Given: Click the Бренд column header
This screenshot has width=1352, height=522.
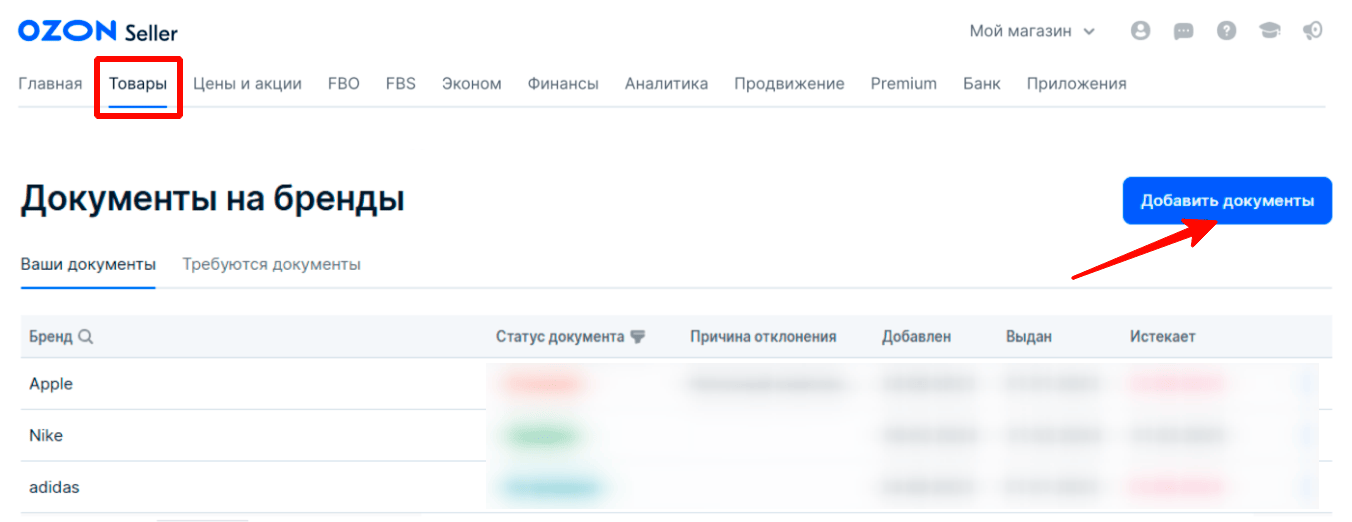Looking at the screenshot, I should click(51, 337).
